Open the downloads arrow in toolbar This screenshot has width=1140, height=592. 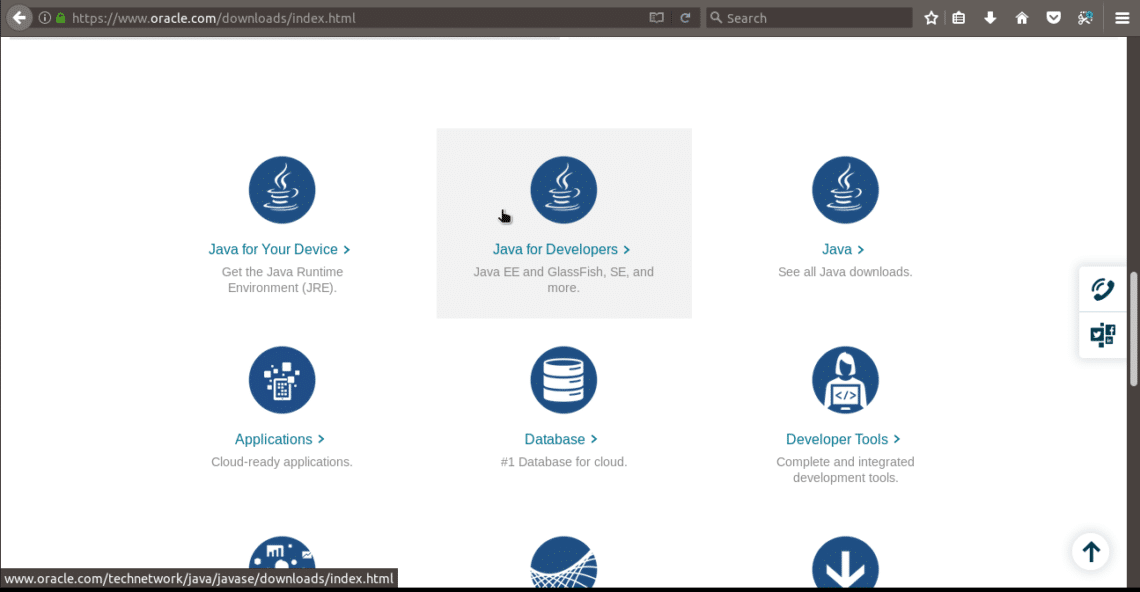click(990, 17)
